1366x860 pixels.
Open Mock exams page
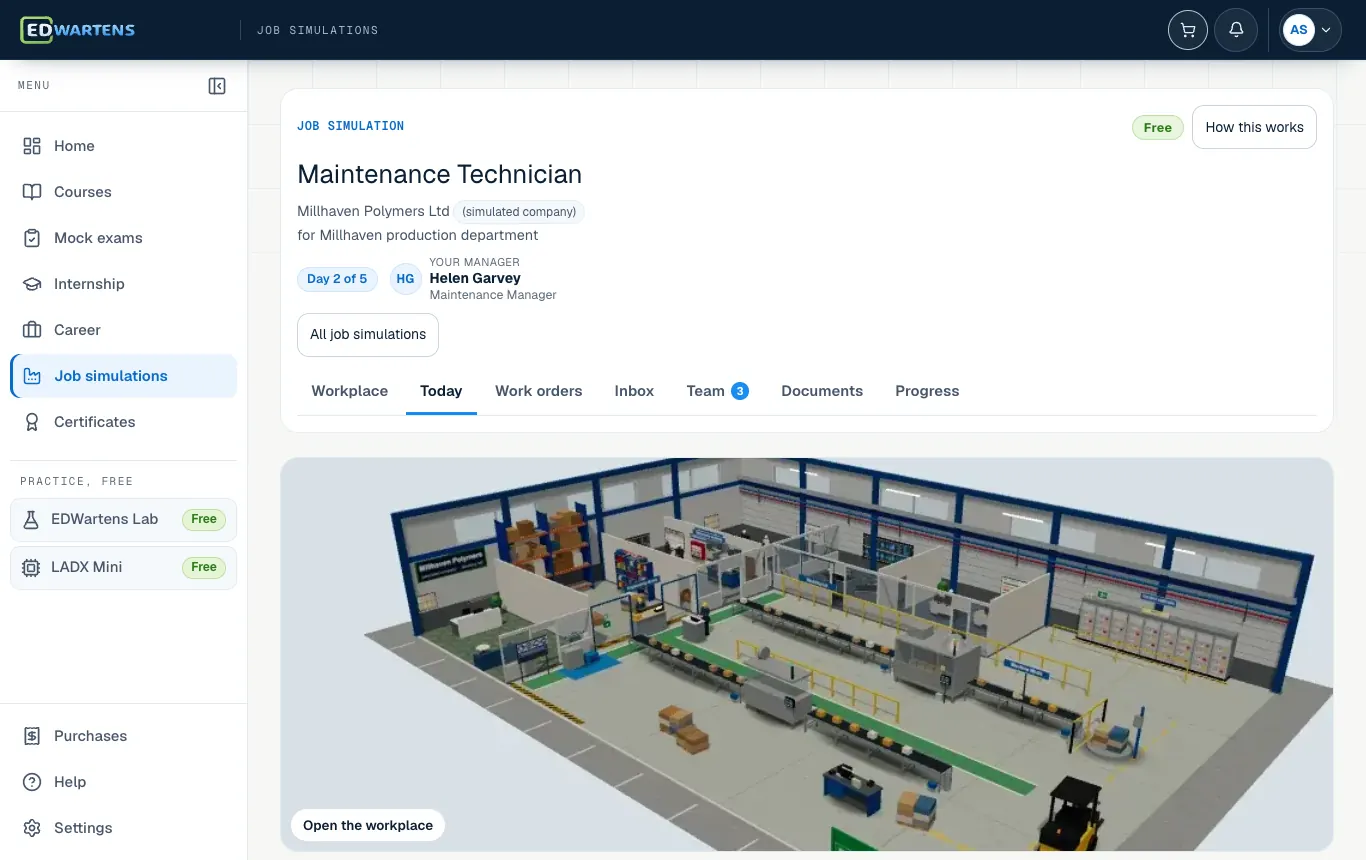pos(124,238)
